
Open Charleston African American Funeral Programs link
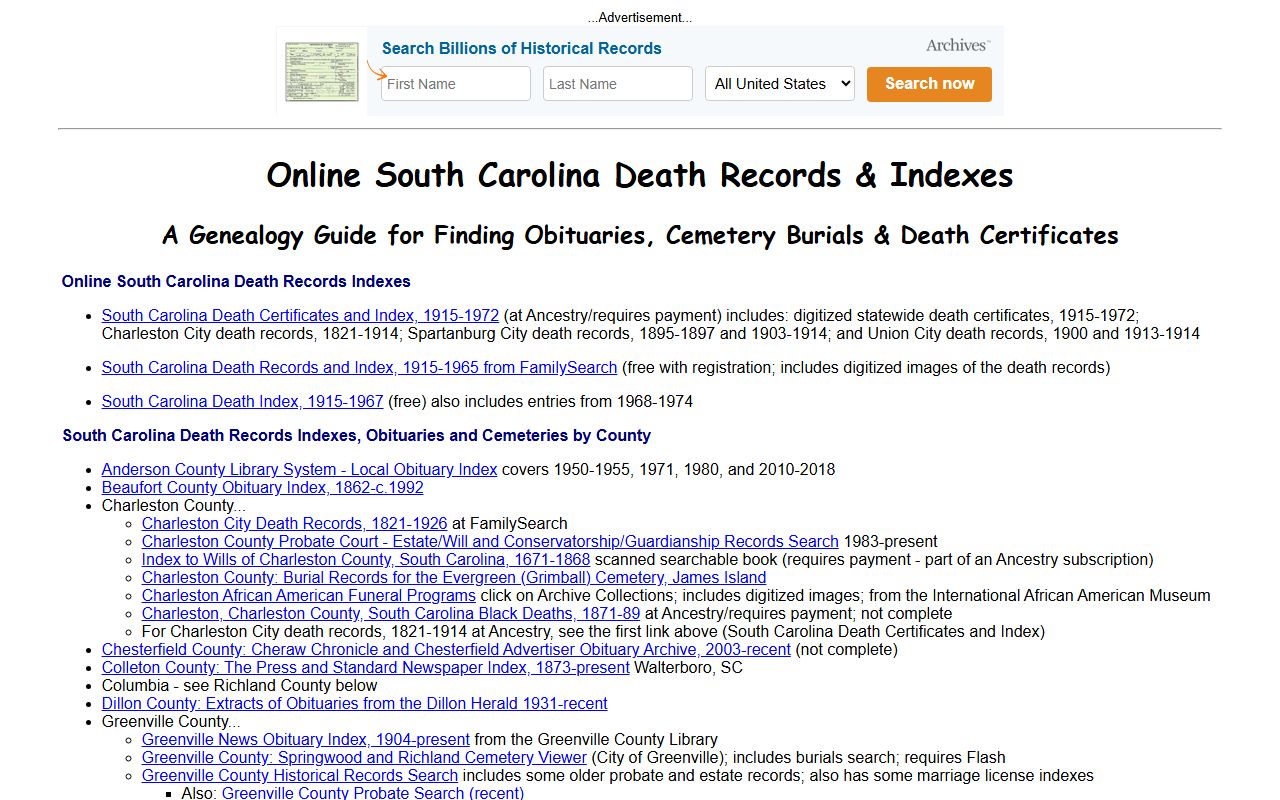coord(309,595)
